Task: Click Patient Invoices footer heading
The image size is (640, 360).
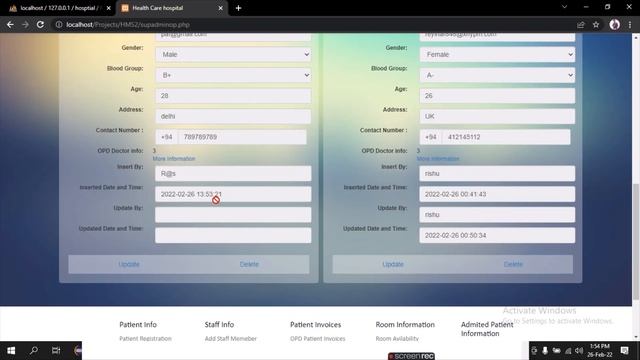Action: pyautogui.click(x=316, y=325)
